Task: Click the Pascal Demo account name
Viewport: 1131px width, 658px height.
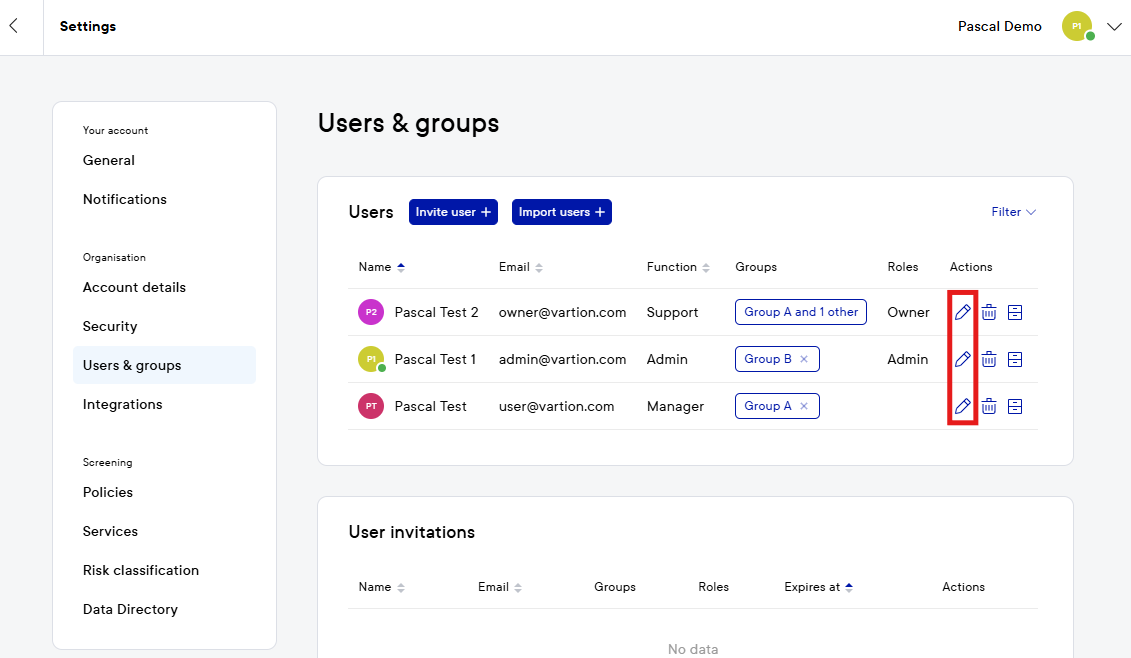Action: click(1000, 26)
